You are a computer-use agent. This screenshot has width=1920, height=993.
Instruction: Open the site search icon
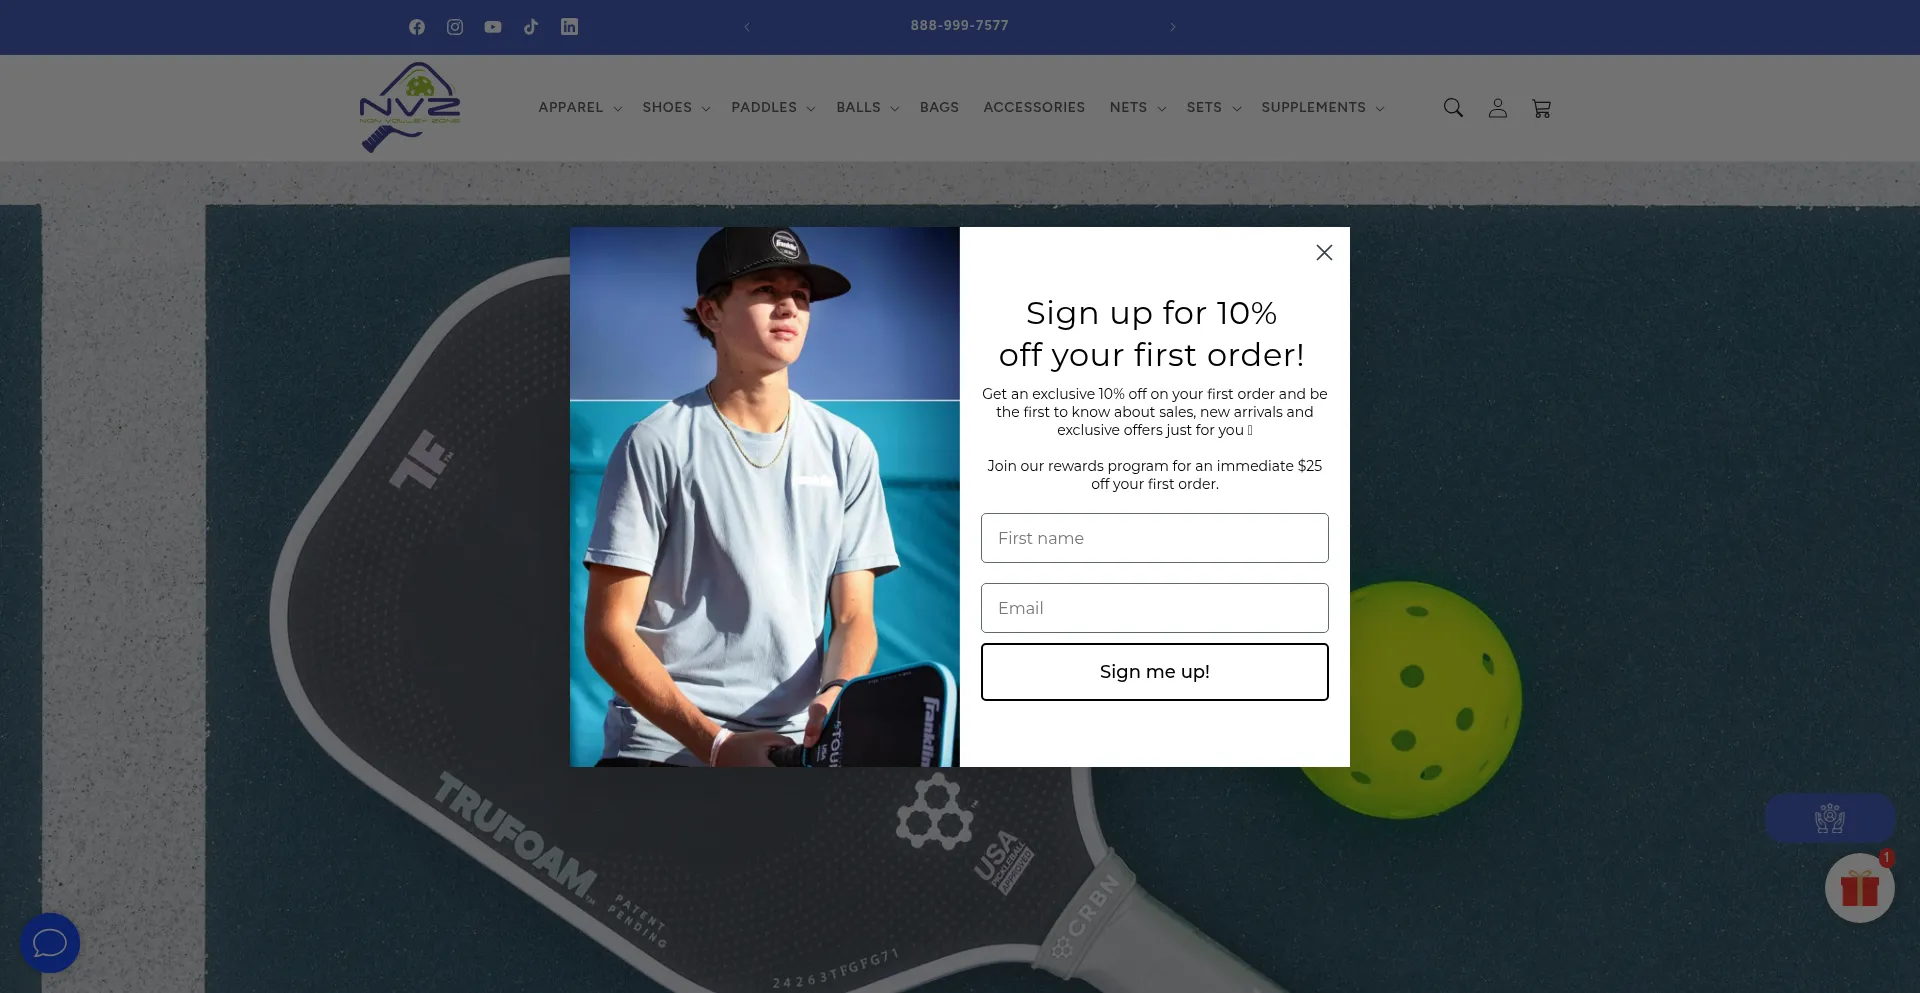coord(1453,108)
